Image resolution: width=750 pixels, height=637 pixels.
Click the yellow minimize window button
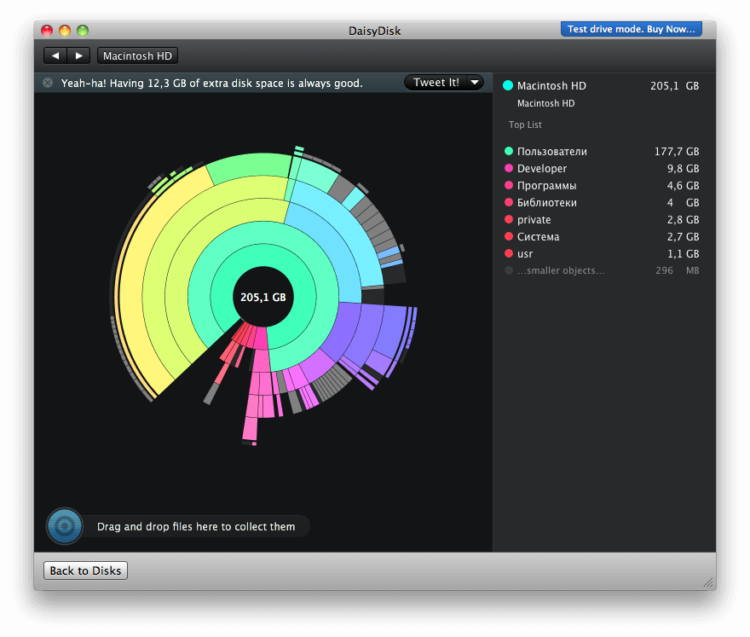[65, 31]
